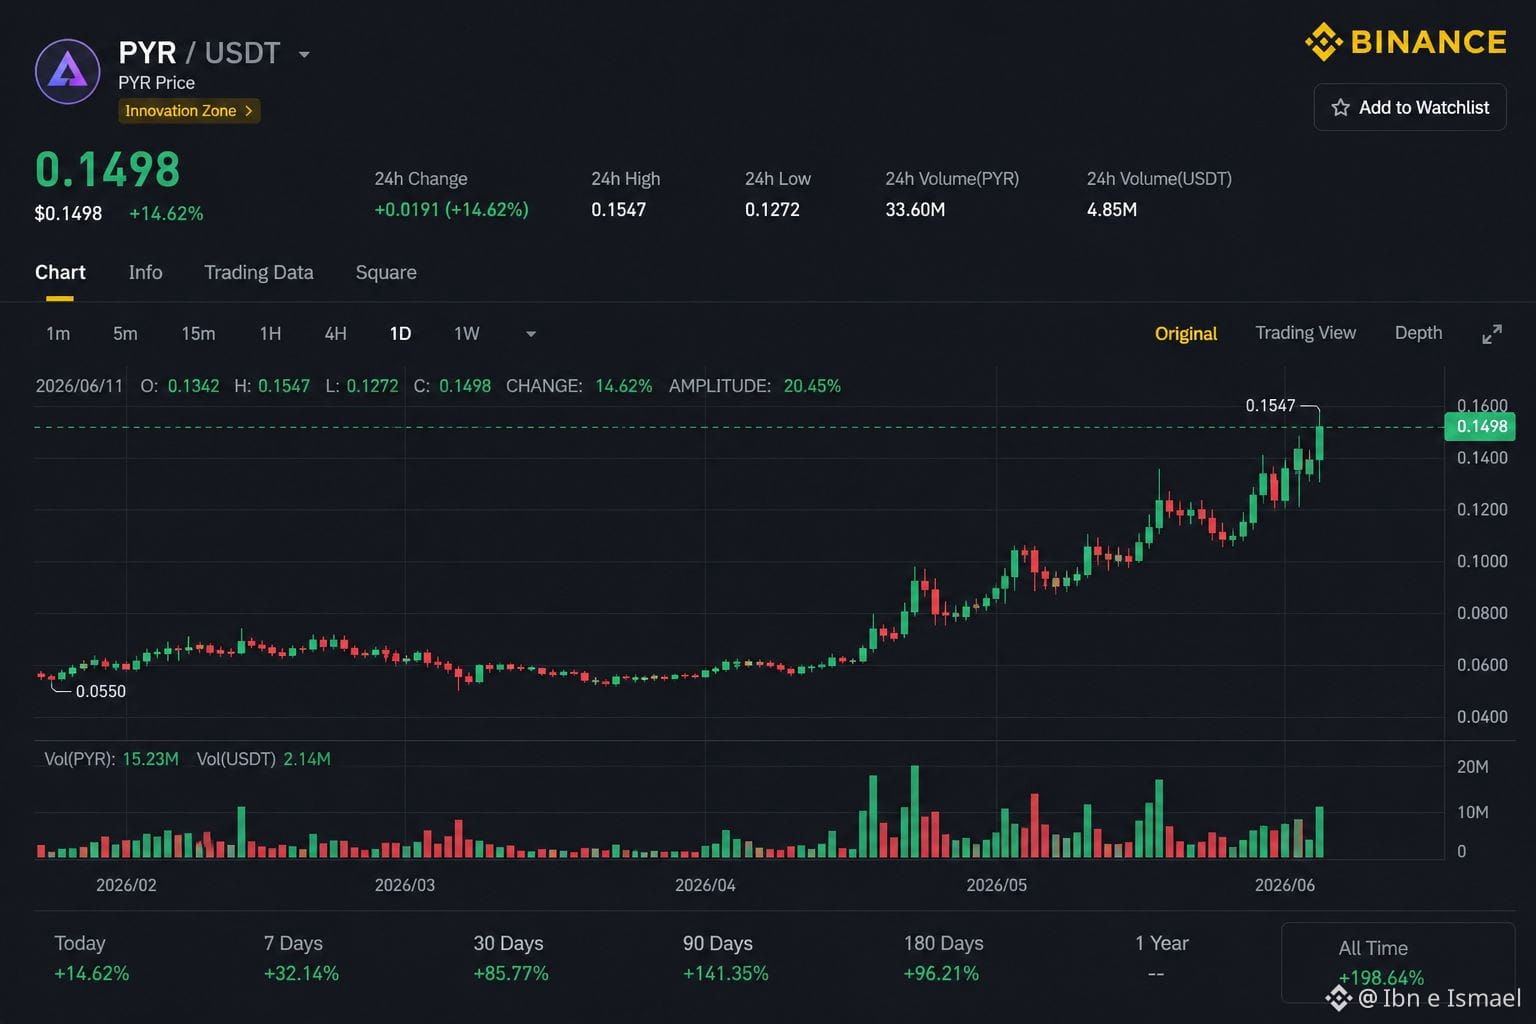Show the Depth chart
This screenshot has width=1536, height=1024.
tap(1418, 333)
